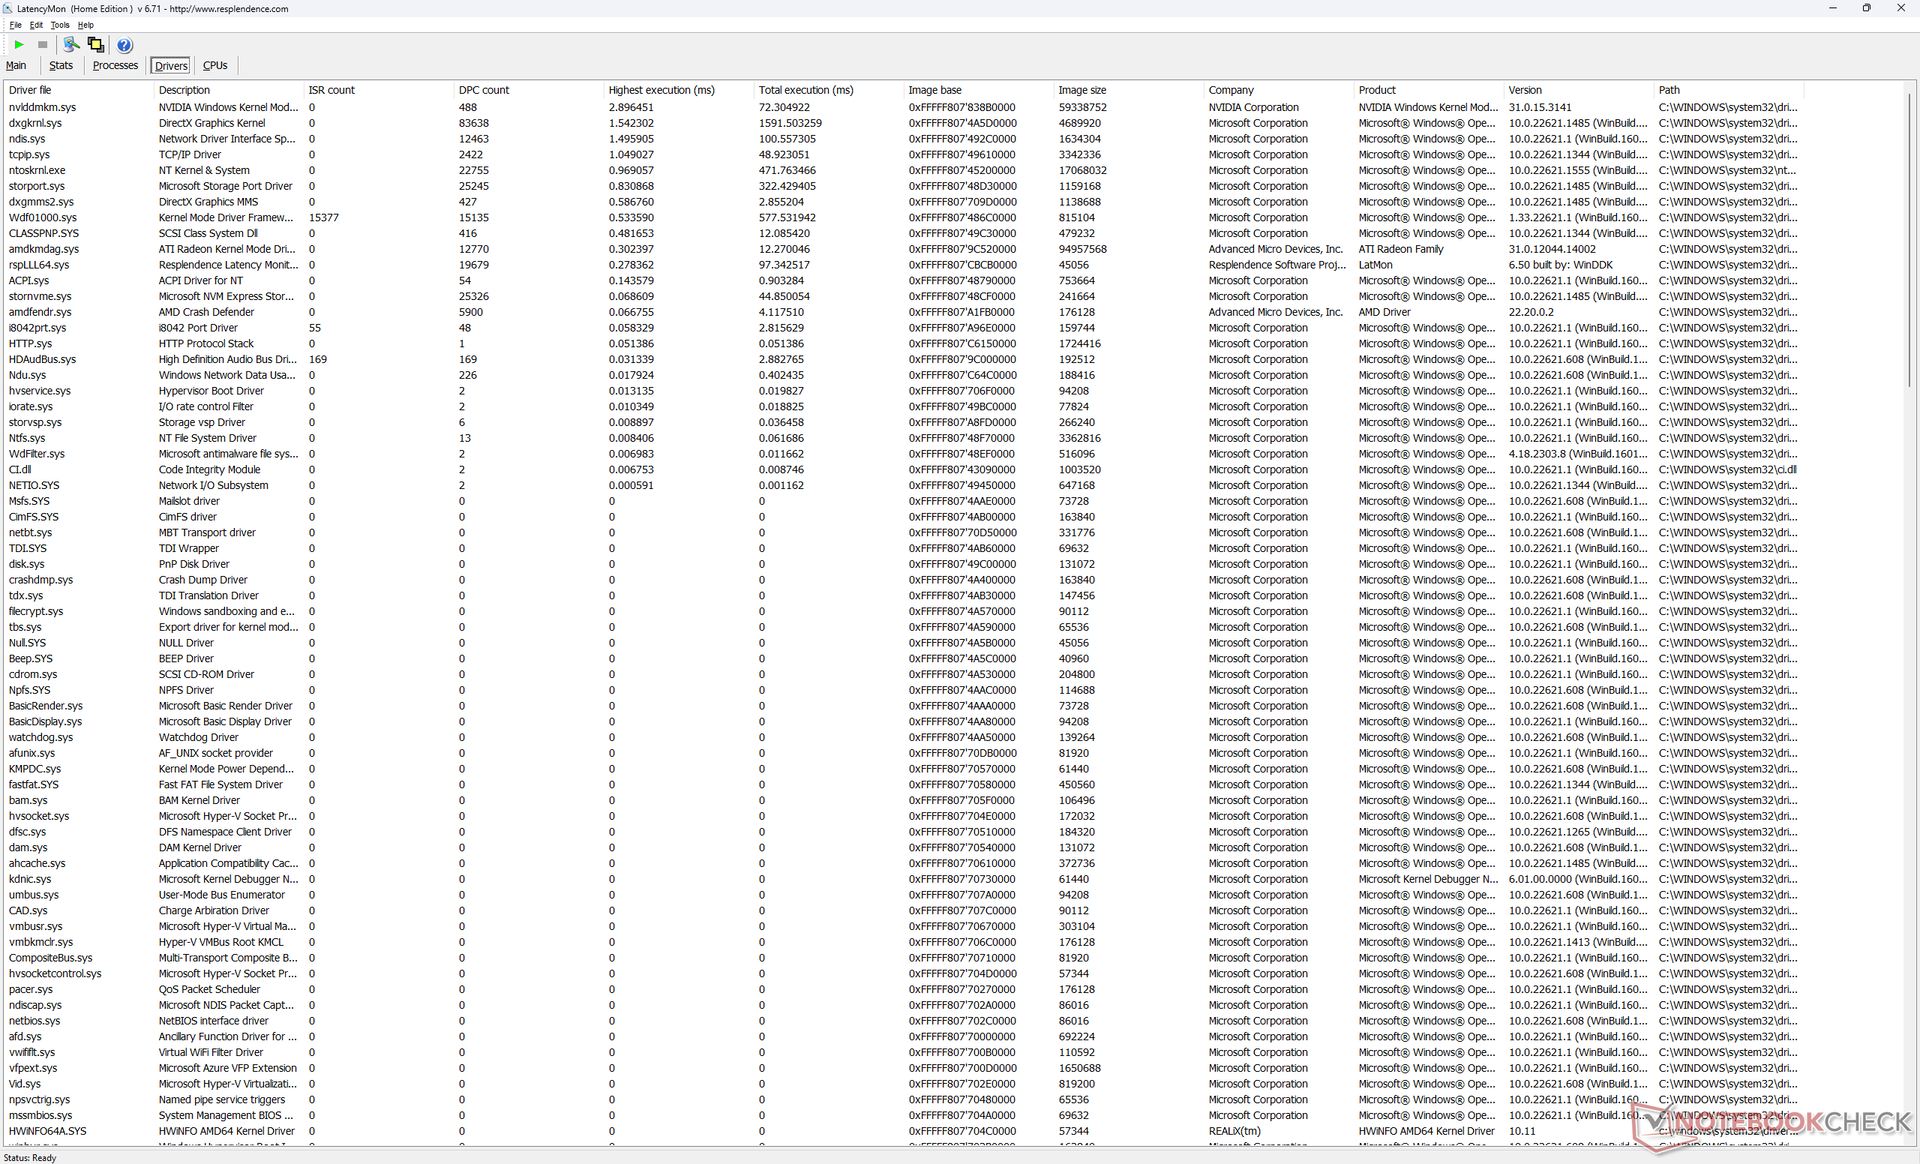The width and height of the screenshot is (1920, 1164).
Task: Sort by the Driver file column header
Action: coord(79,90)
